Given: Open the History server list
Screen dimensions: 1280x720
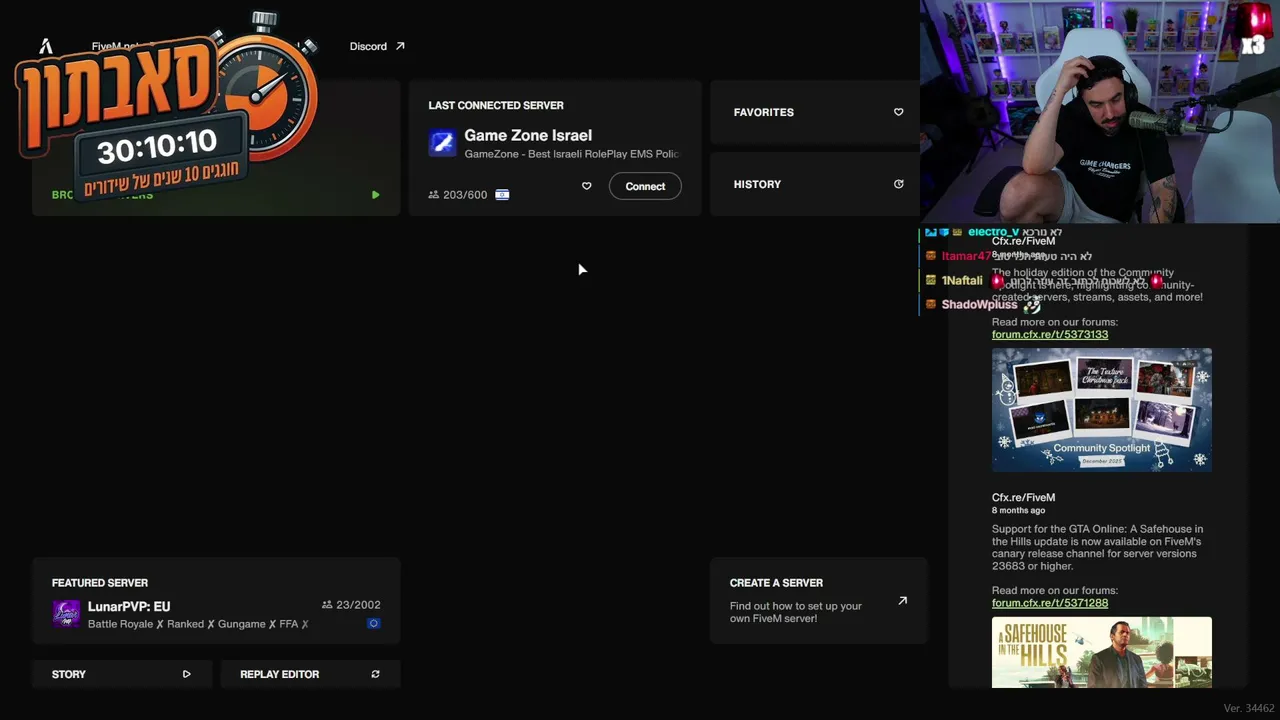Looking at the screenshot, I should point(815,184).
